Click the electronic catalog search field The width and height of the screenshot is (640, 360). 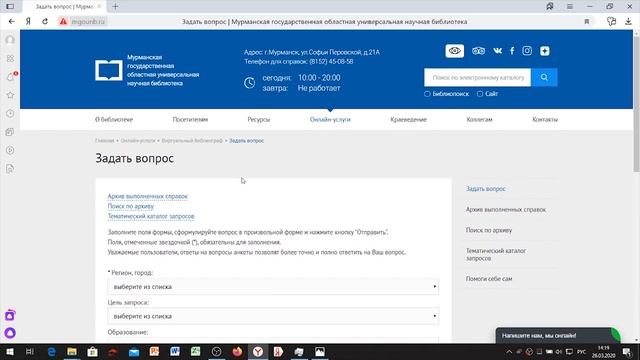478,77
